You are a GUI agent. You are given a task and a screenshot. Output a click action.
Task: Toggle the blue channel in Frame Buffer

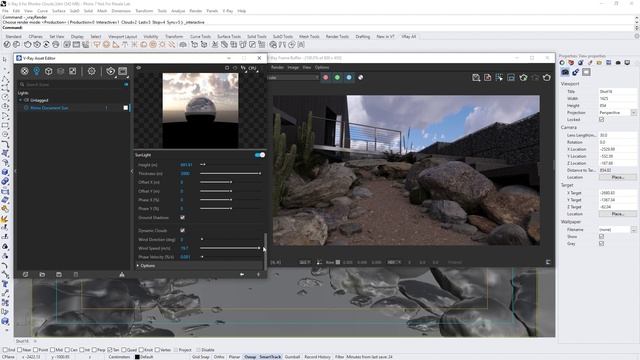point(349,77)
